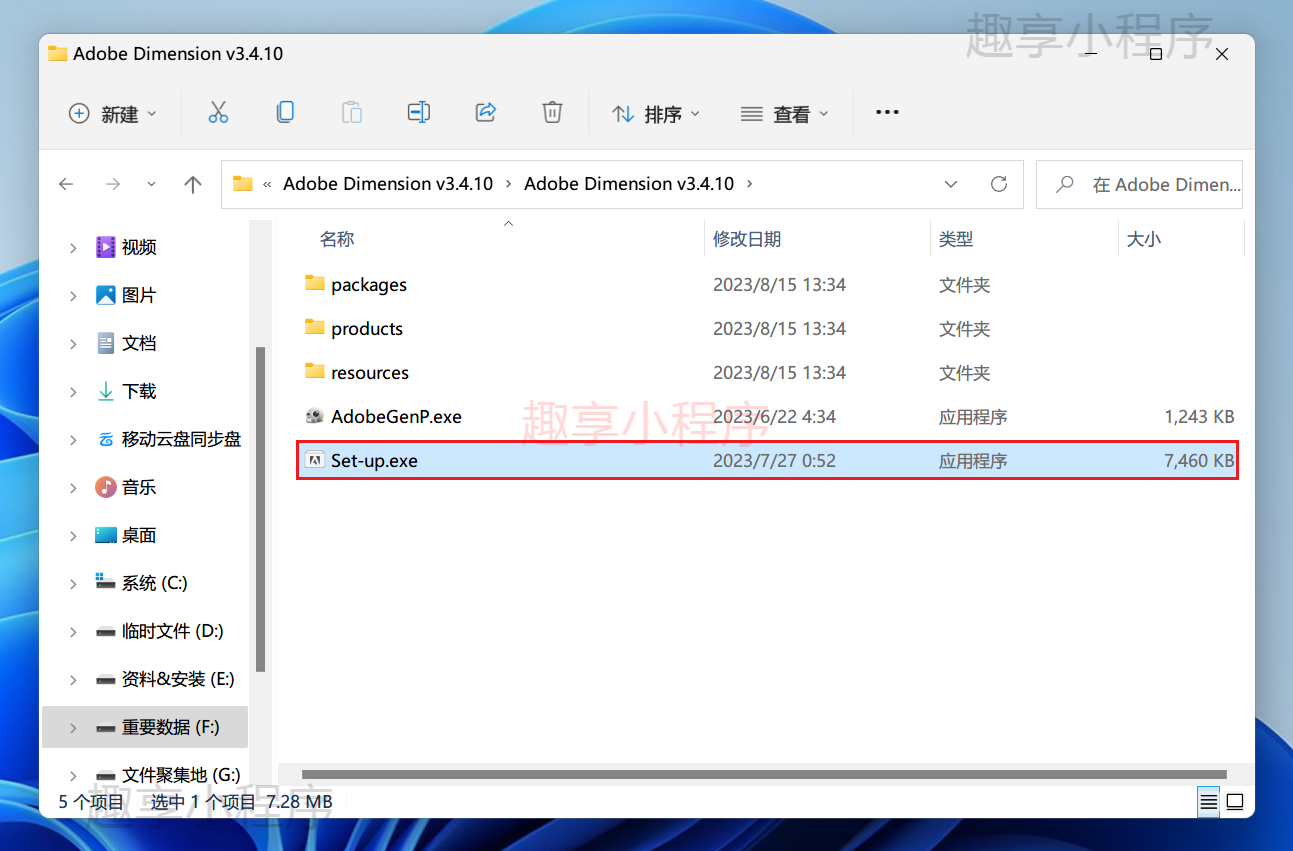This screenshot has height=851, width=1293.
Task: Select 文档 in navigation pane
Action: pyautogui.click(x=139, y=343)
